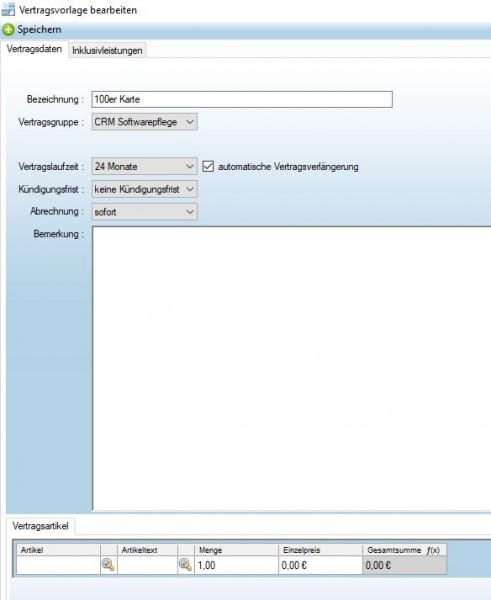Expand the Abrechnung sofort dropdown
This screenshot has width=491, height=600.
coord(144,212)
